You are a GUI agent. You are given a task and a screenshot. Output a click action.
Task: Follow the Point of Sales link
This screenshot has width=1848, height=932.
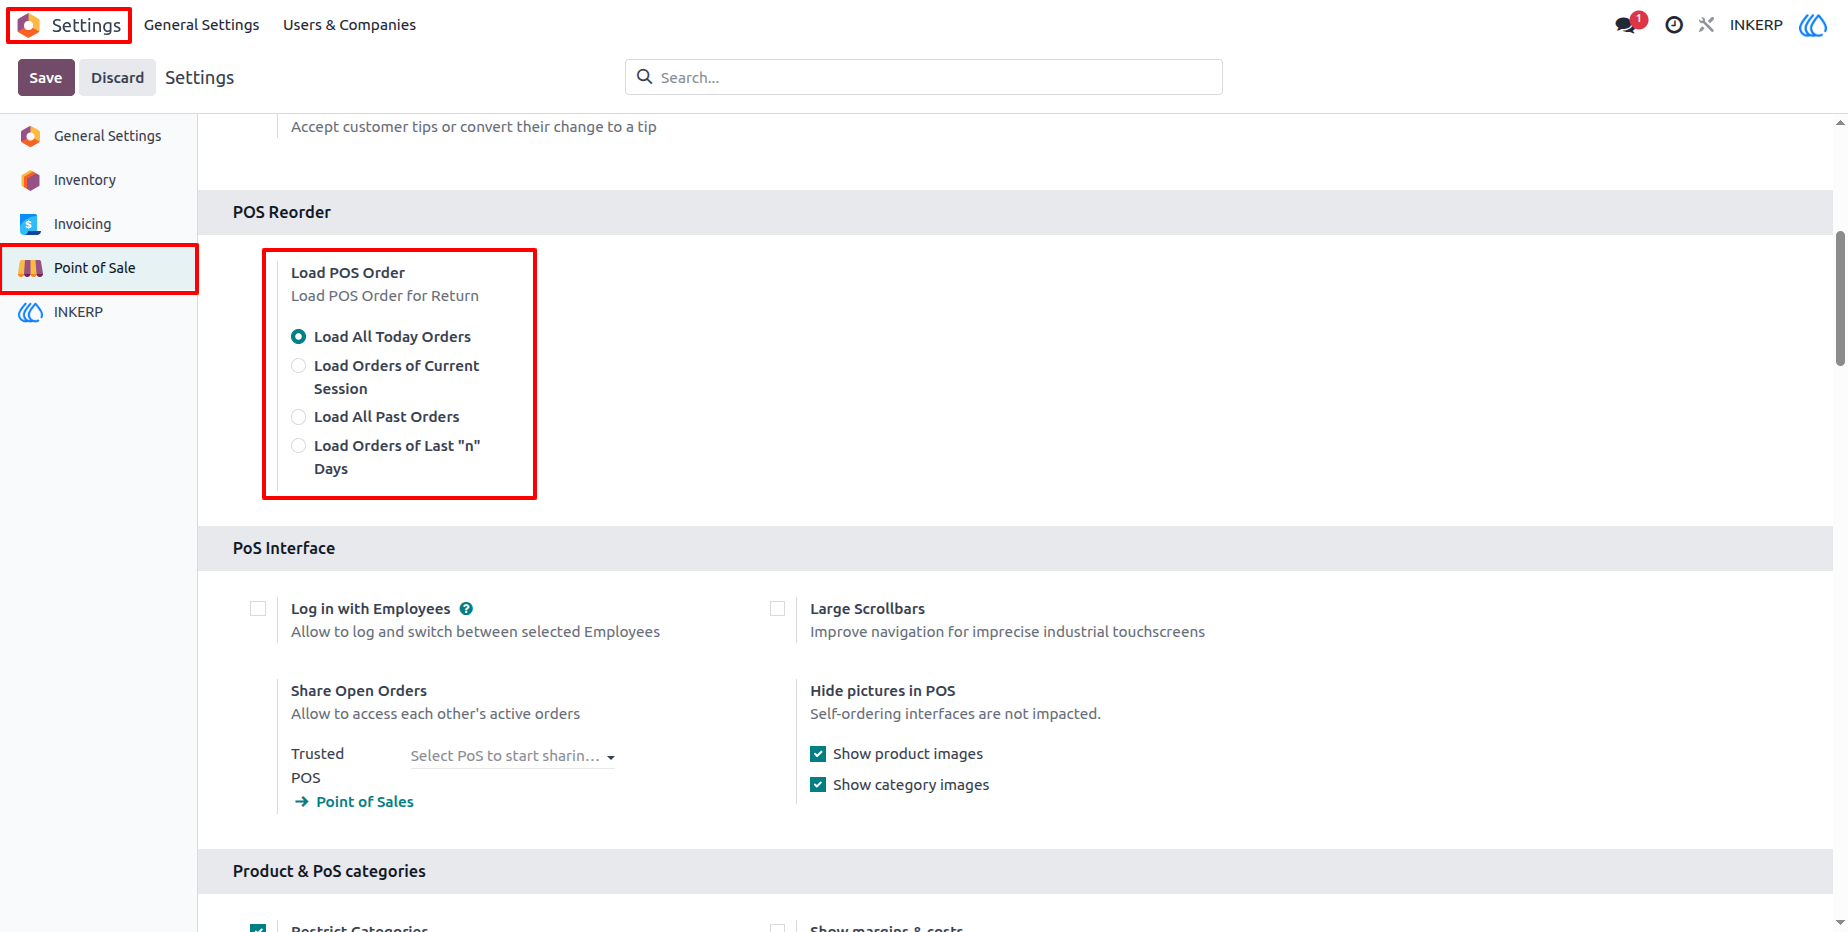[365, 802]
